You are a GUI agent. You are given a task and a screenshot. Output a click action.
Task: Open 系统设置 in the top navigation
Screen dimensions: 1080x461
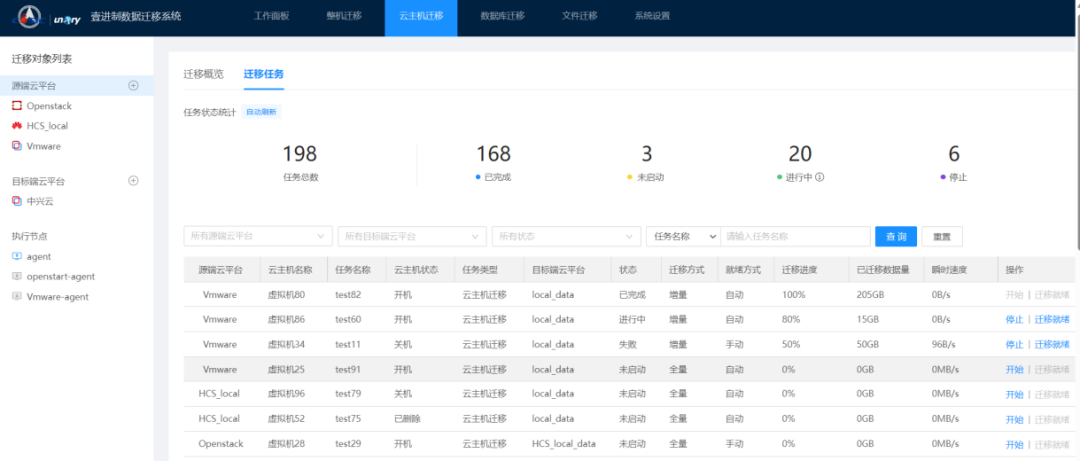pos(652,16)
